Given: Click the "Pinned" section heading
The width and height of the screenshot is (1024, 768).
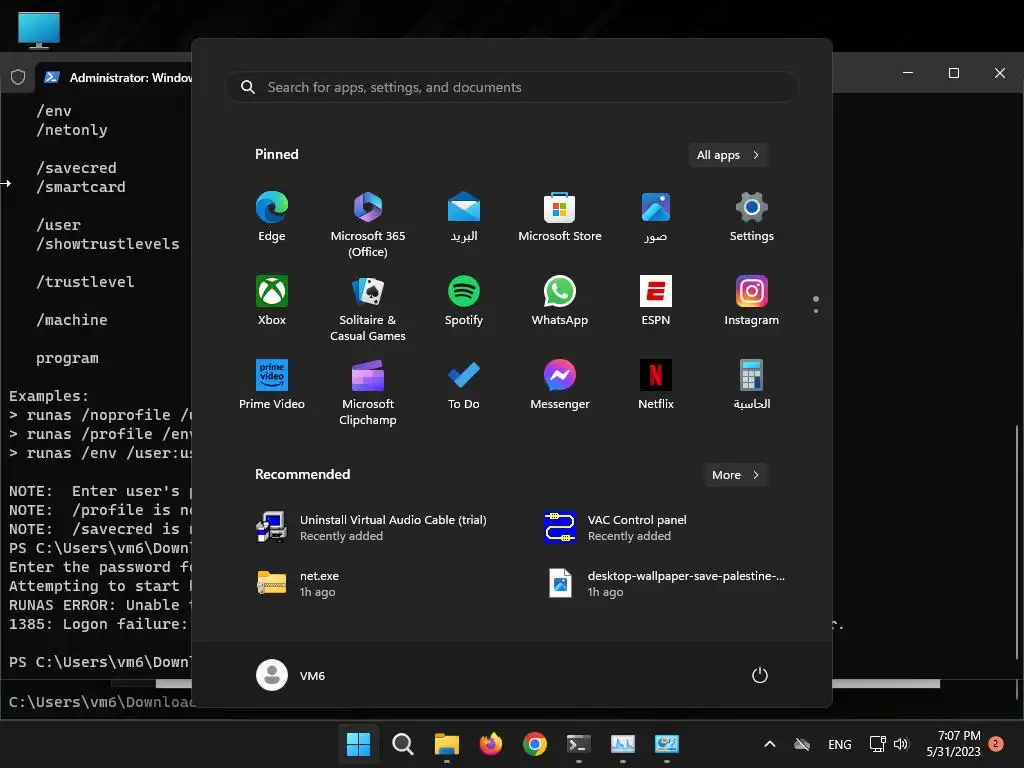Looking at the screenshot, I should click(277, 154).
